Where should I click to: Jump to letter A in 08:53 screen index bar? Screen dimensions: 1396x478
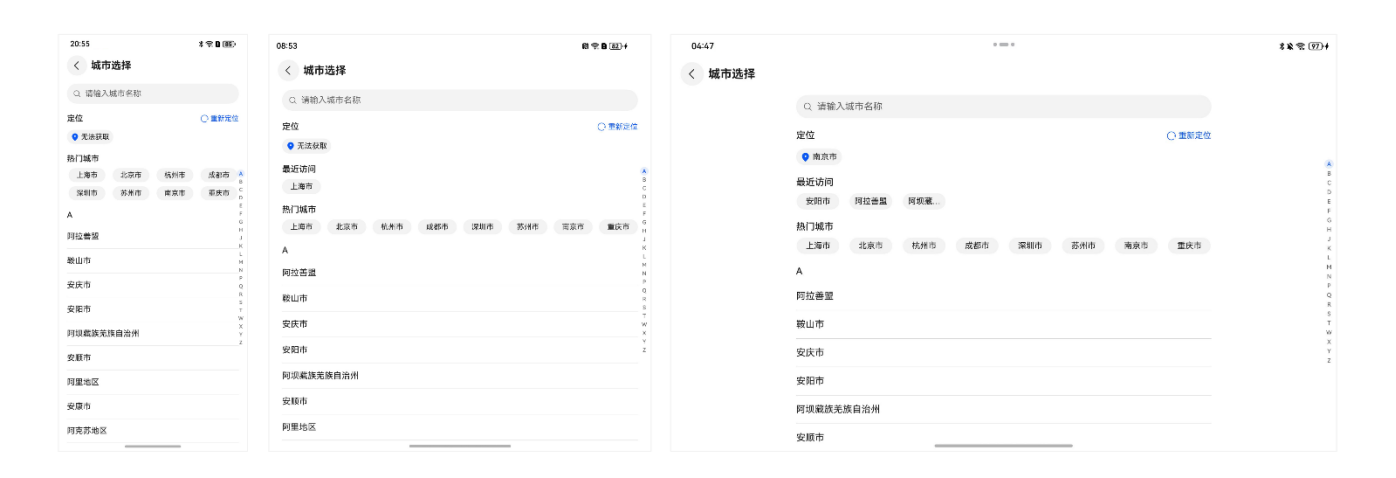pos(644,171)
